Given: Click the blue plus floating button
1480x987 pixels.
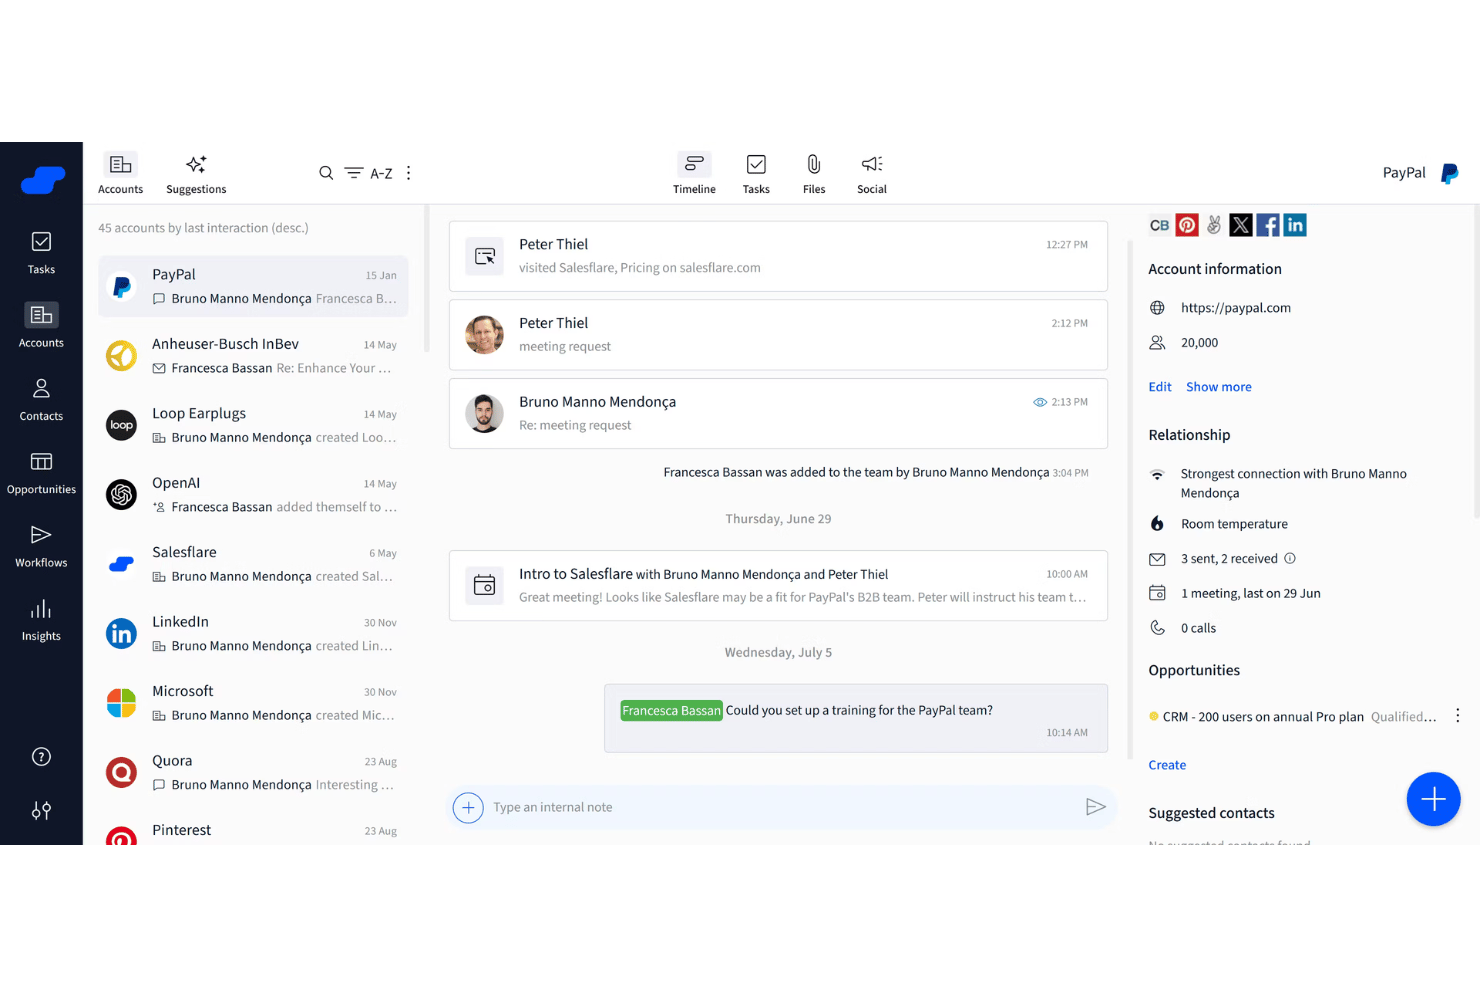Looking at the screenshot, I should coord(1433,799).
